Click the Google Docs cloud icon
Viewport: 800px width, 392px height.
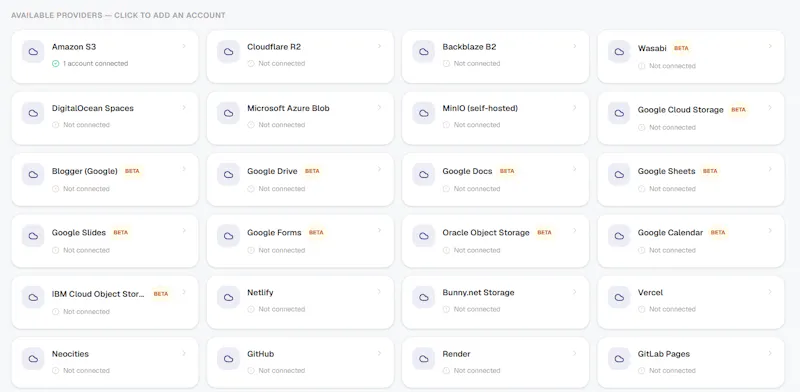tap(423, 174)
